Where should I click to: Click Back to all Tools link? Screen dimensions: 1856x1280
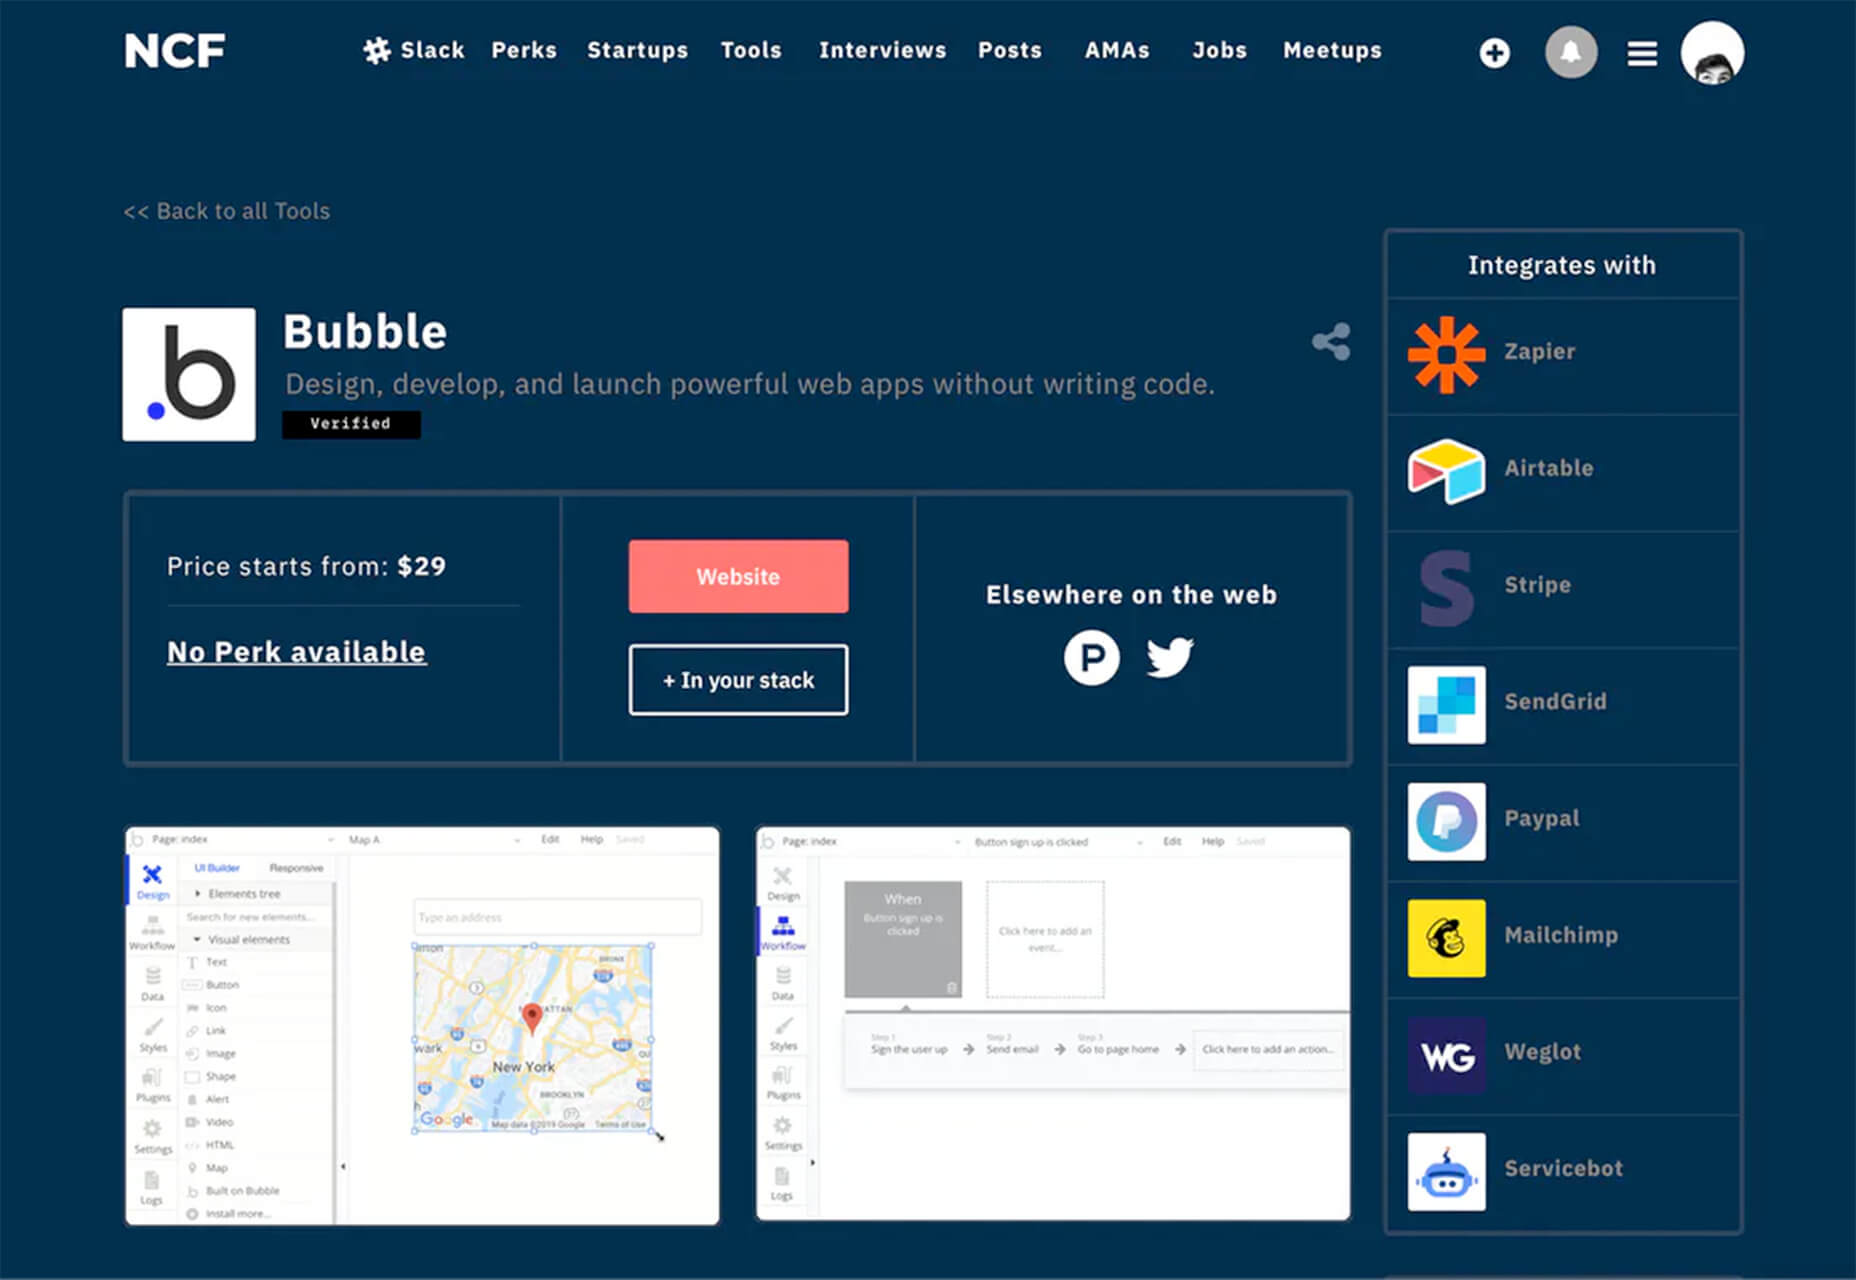point(227,211)
